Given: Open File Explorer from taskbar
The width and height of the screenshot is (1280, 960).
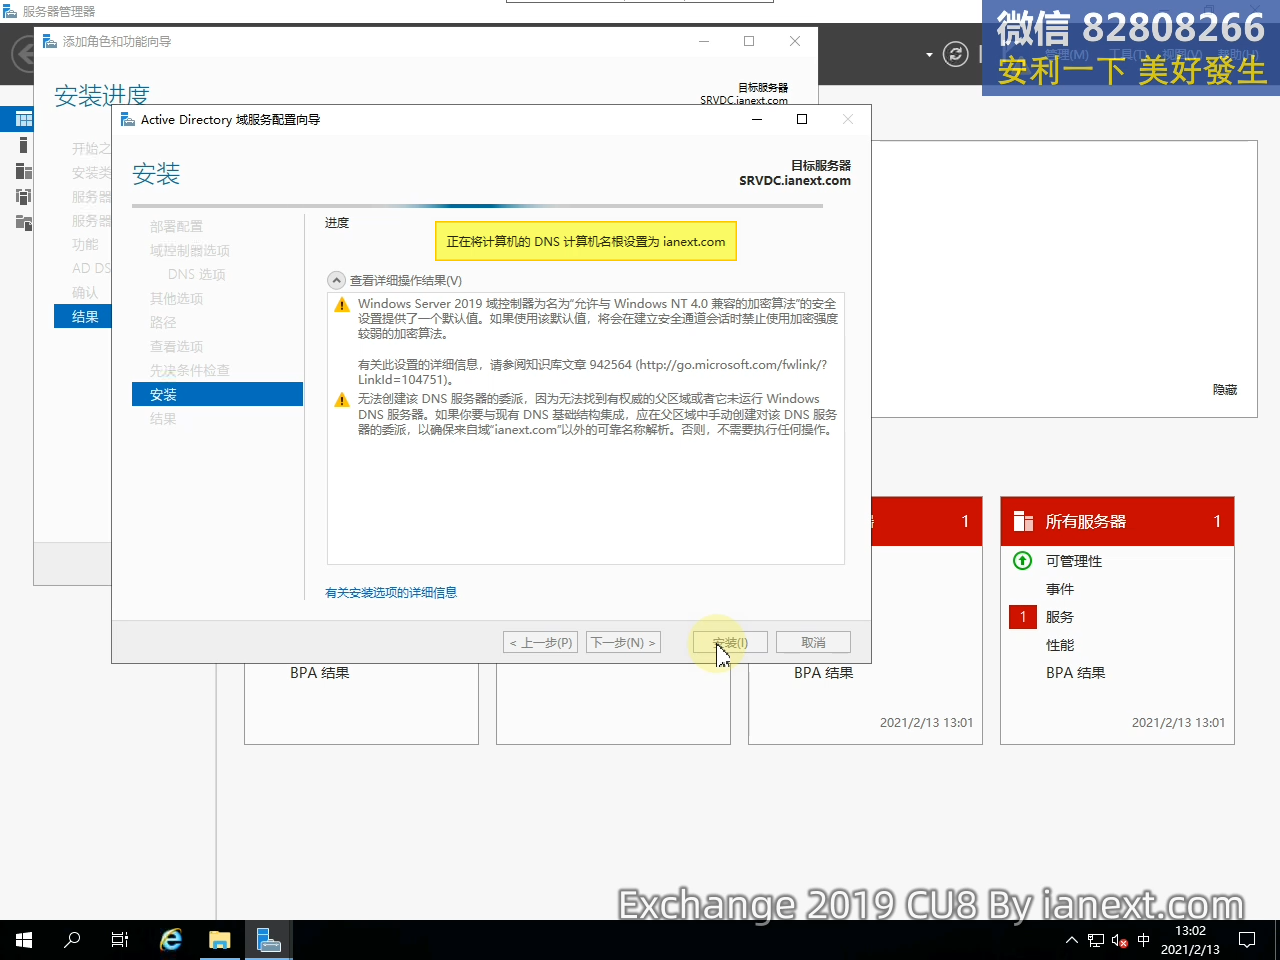Looking at the screenshot, I should coord(219,940).
